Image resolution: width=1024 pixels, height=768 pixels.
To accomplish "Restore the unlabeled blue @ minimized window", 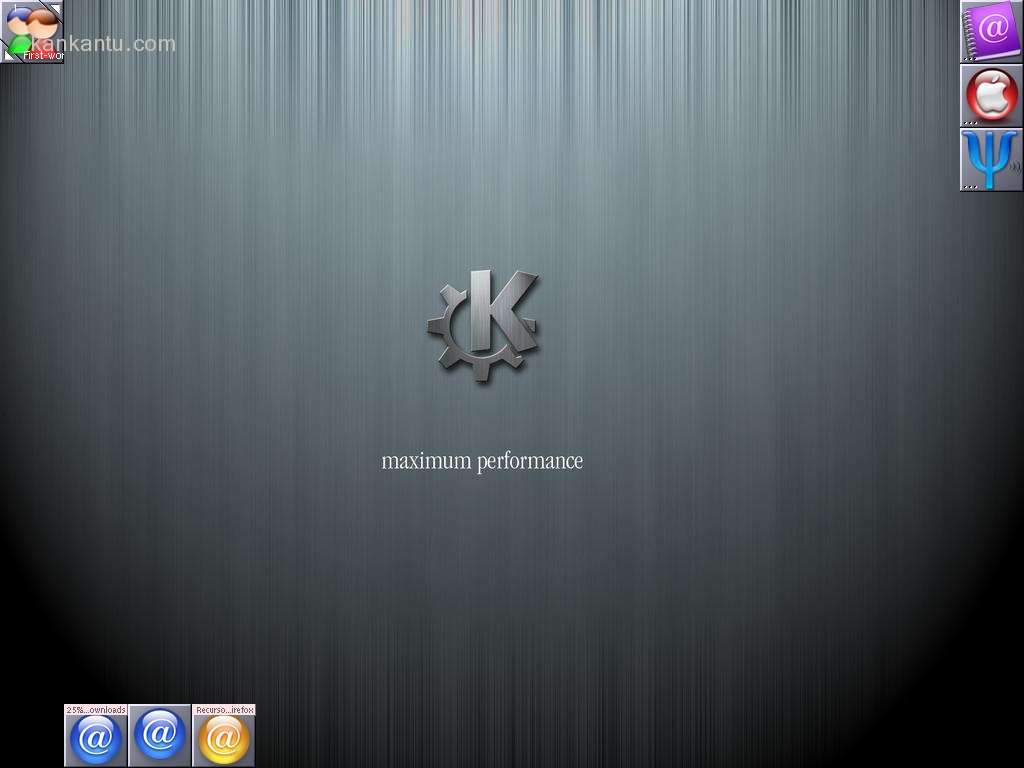I will click(160, 735).
